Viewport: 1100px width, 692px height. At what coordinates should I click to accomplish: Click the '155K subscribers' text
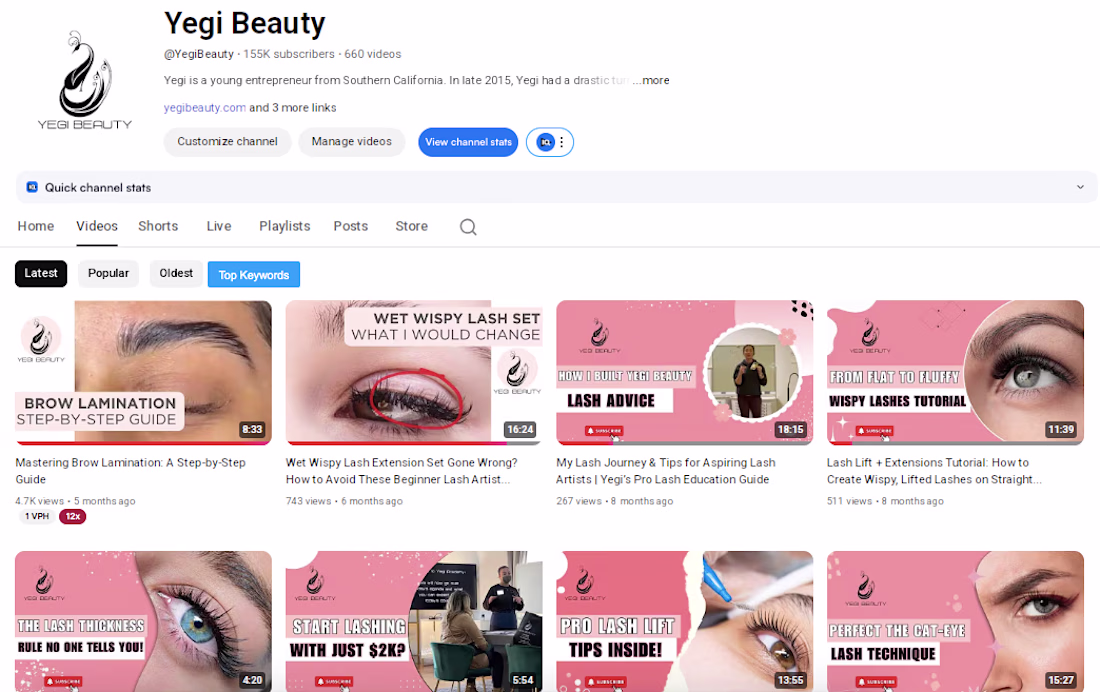click(289, 54)
